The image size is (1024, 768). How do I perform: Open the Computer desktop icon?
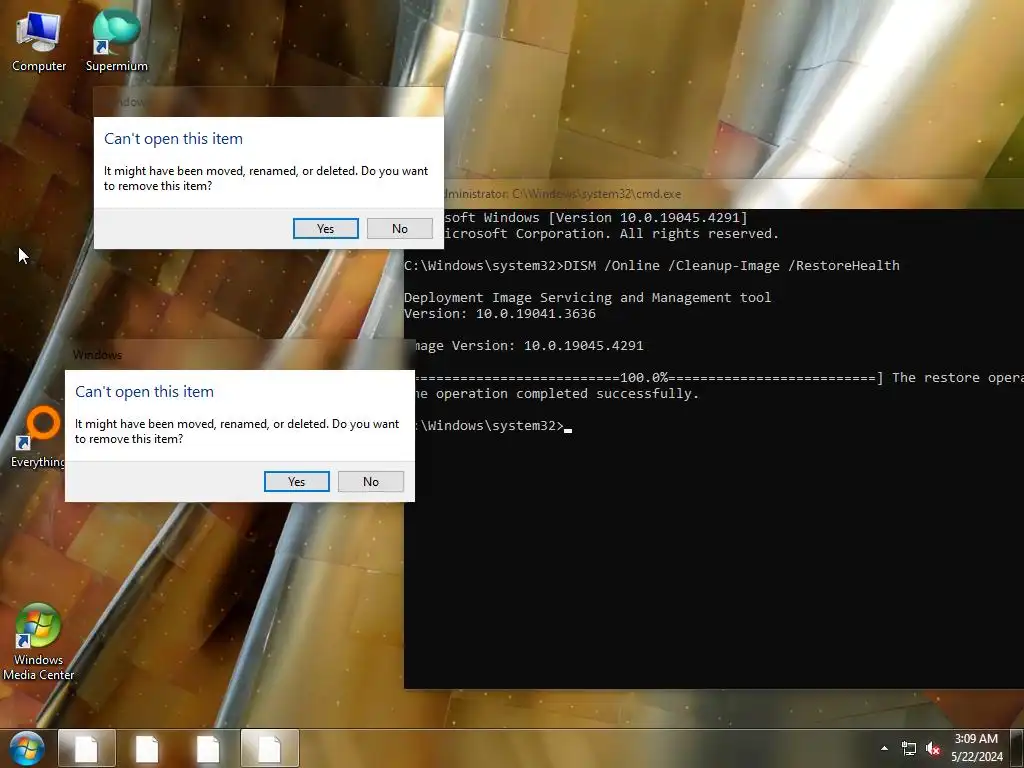point(39,41)
